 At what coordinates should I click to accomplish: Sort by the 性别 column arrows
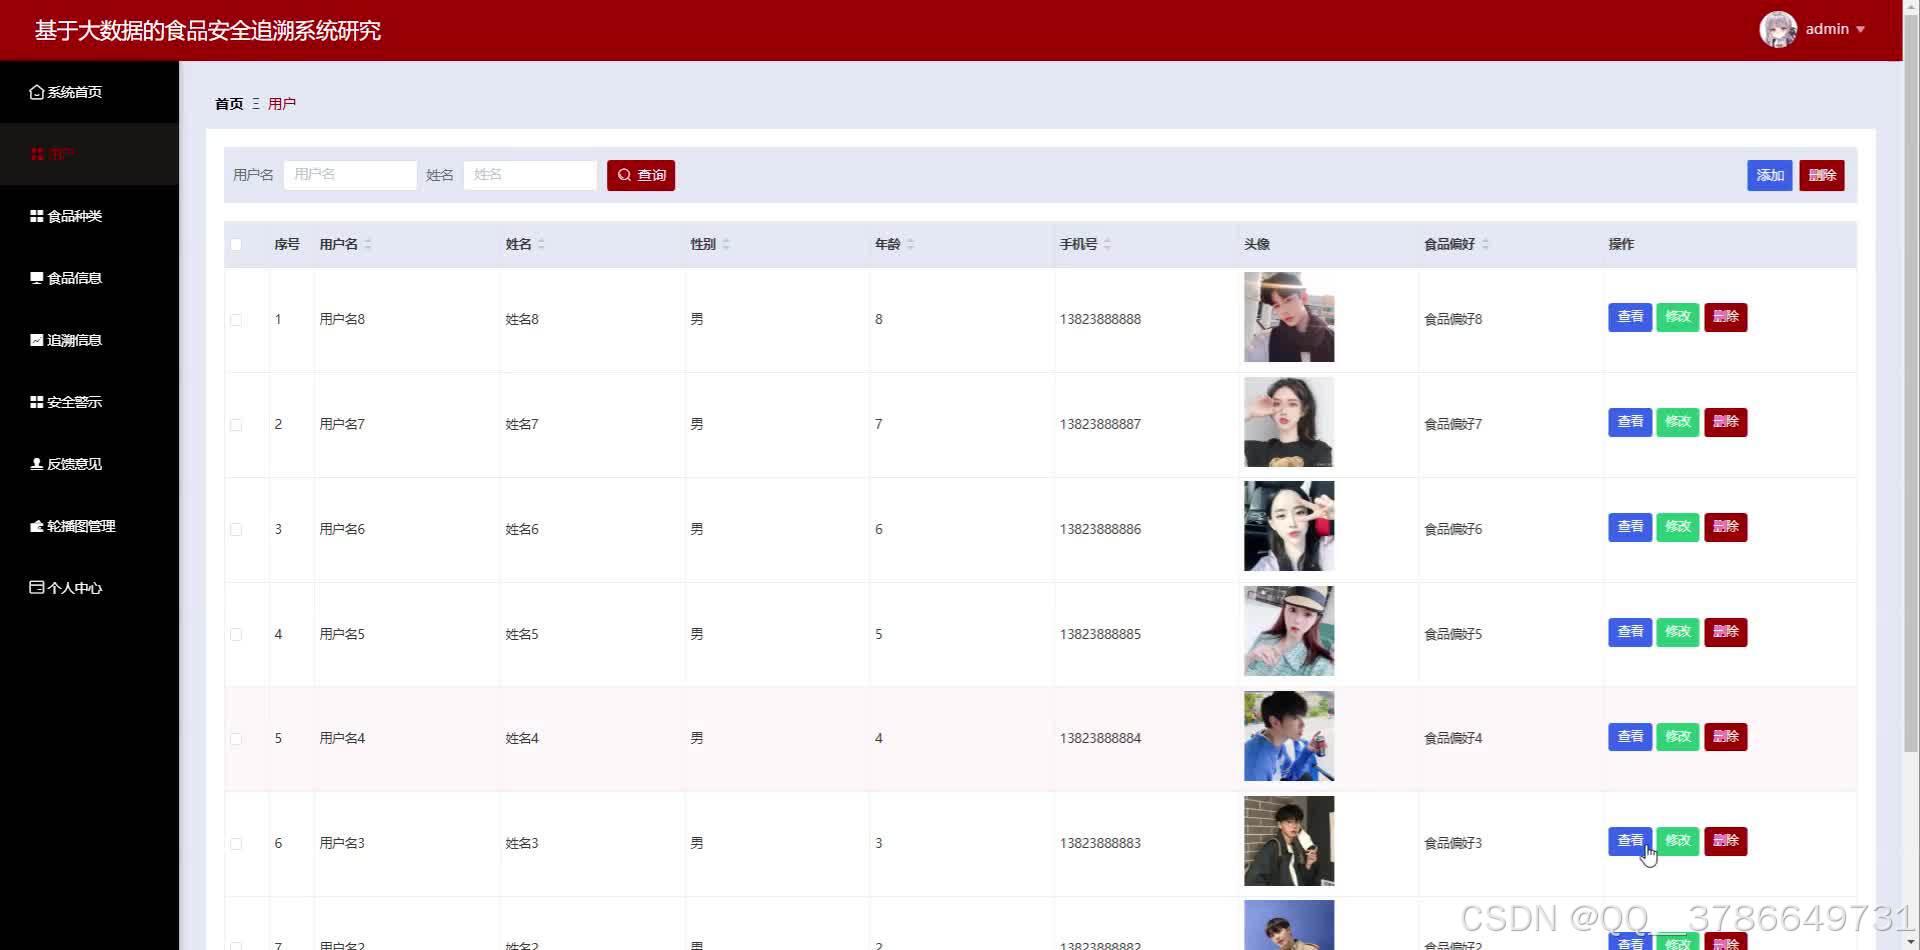[x=726, y=244]
